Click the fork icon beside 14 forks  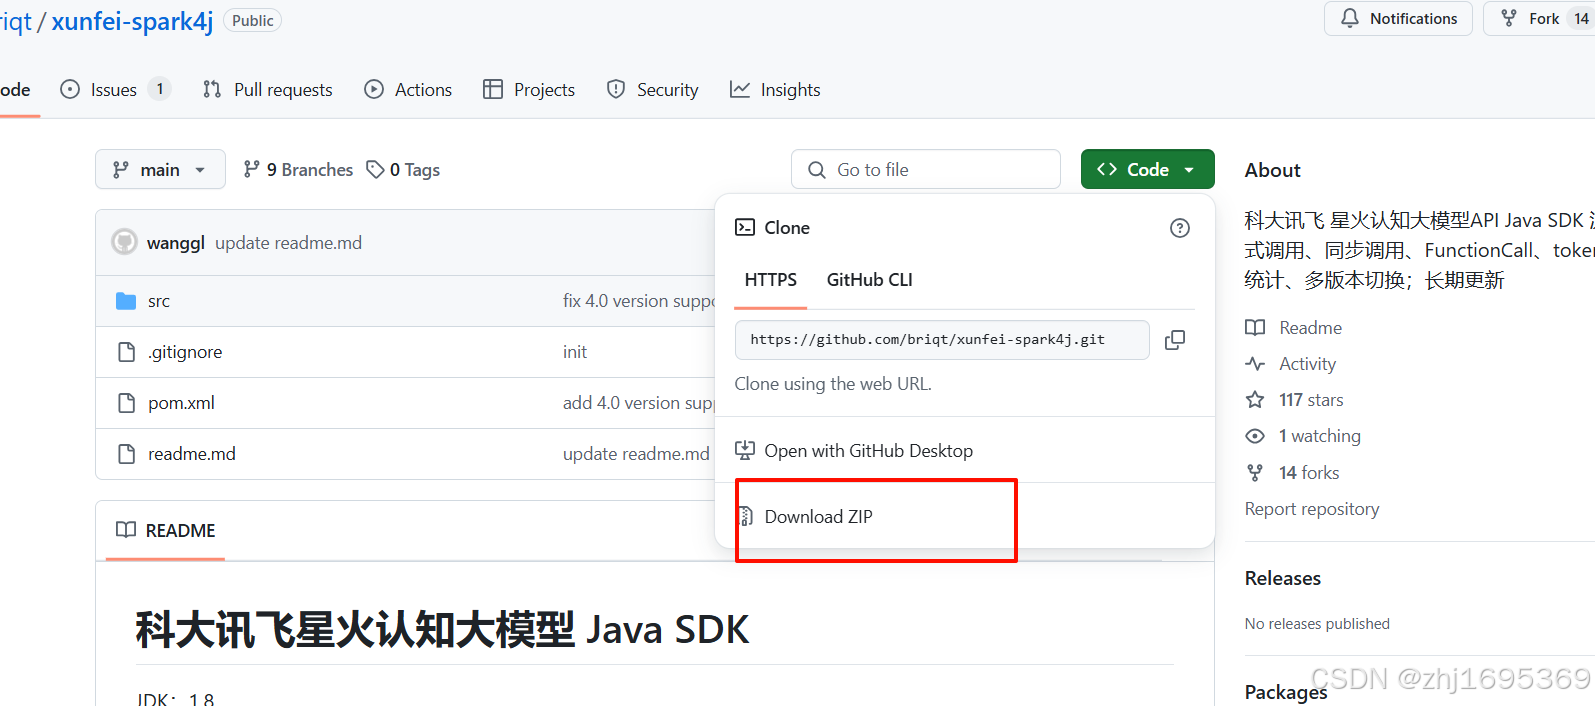1255,472
